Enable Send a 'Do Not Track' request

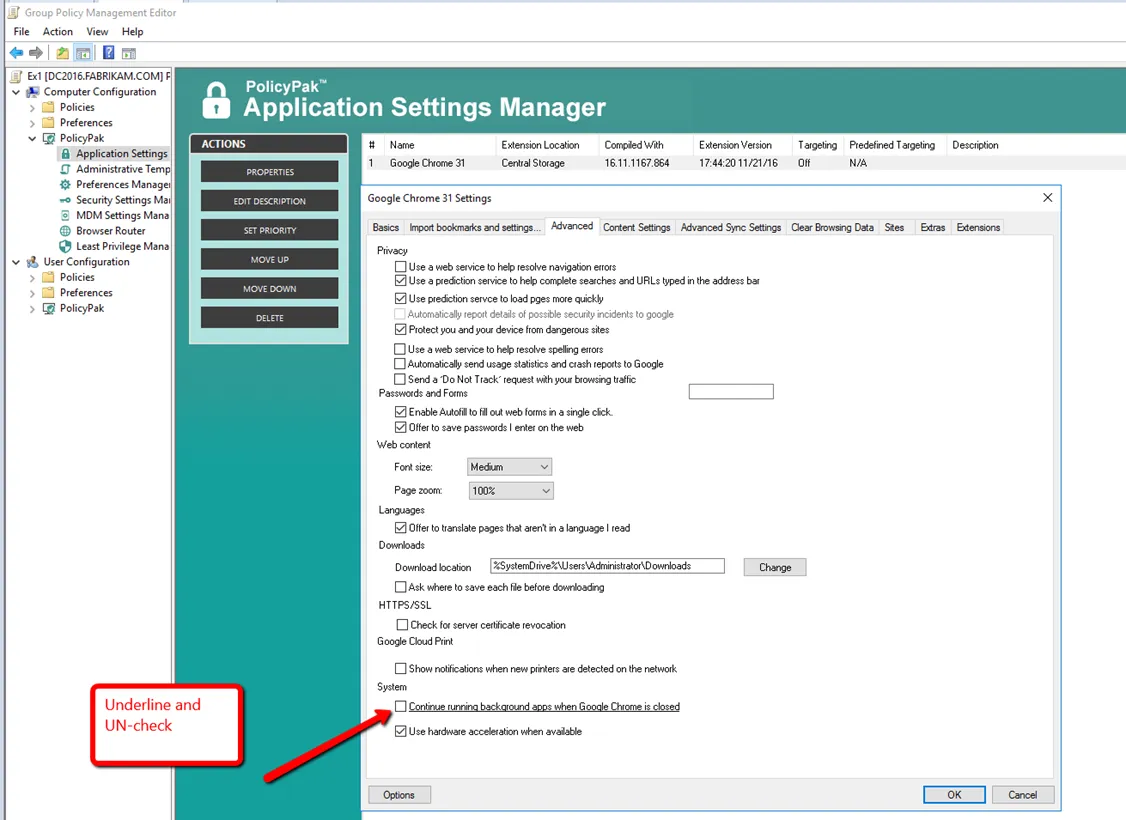tap(401, 380)
